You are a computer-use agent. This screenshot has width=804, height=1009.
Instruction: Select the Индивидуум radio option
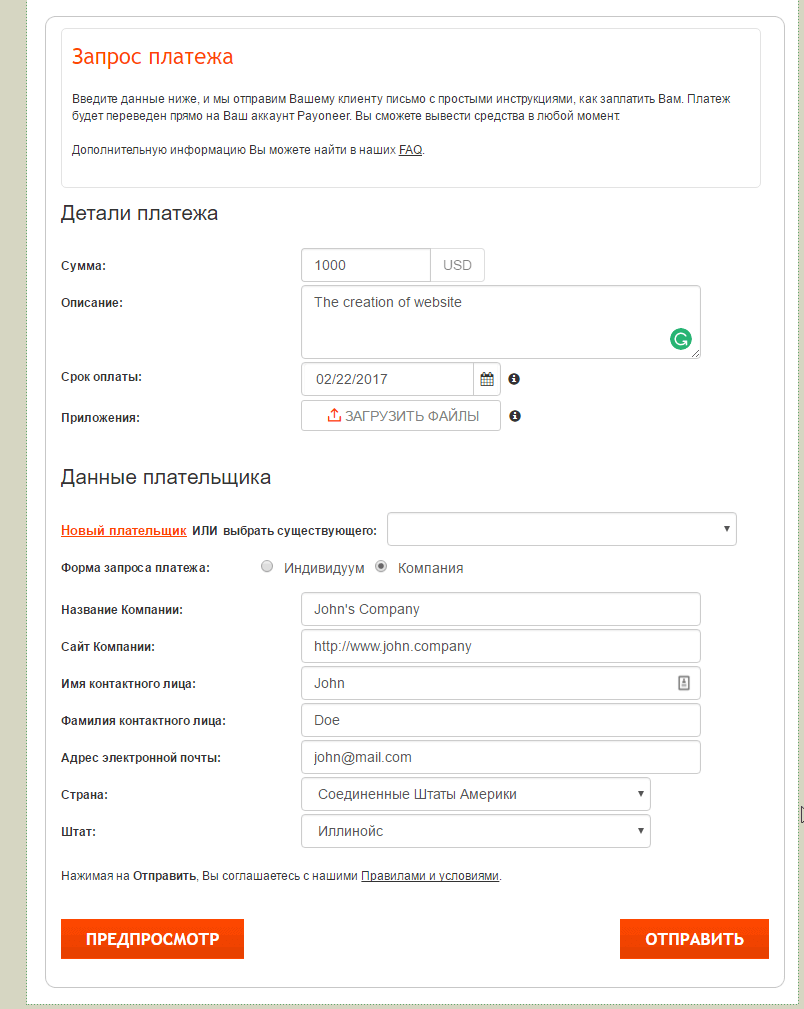tap(266, 566)
